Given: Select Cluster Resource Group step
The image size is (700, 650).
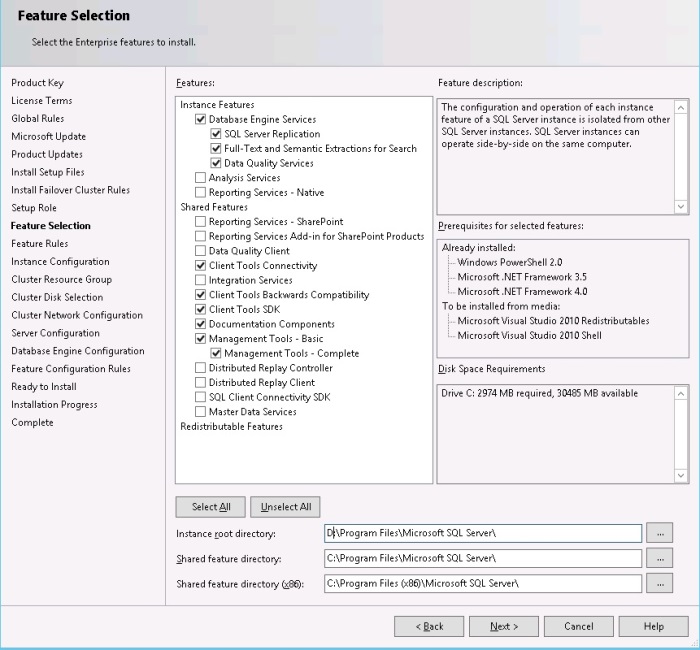Looking at the screenshot, I should [x=62, y=279].
